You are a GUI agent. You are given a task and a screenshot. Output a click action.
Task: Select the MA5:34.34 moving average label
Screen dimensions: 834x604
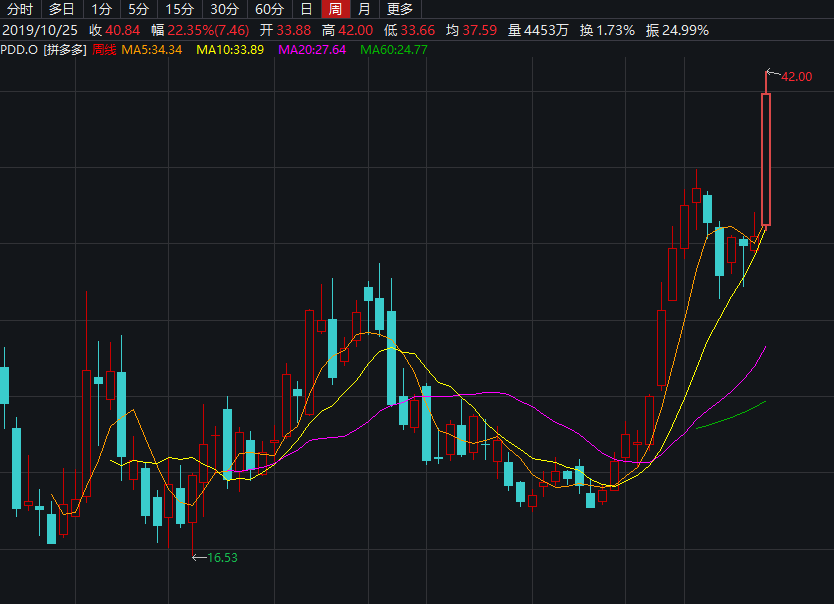[152, 49]
